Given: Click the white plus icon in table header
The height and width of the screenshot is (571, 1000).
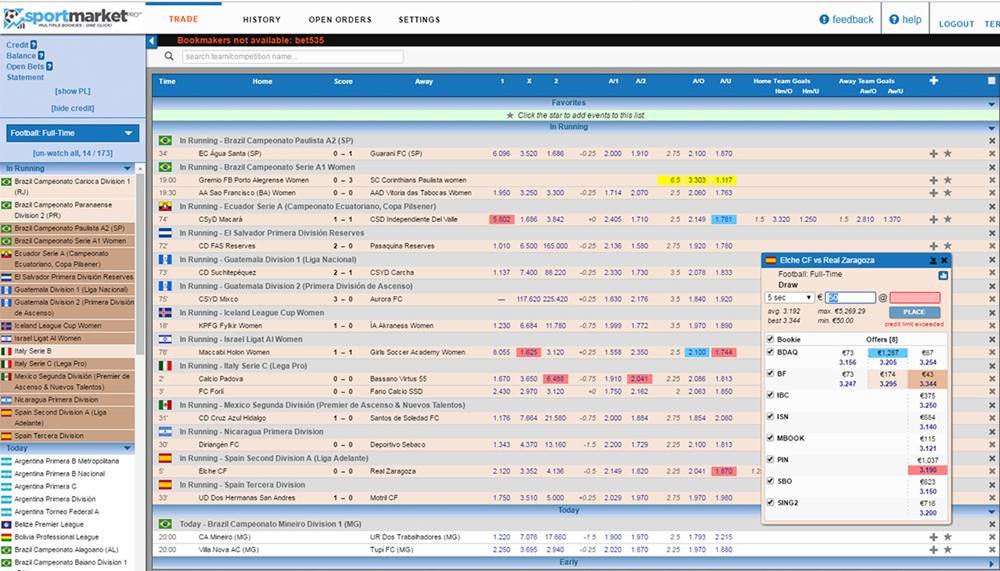Looking at the screenshot, I should [934, 81].
